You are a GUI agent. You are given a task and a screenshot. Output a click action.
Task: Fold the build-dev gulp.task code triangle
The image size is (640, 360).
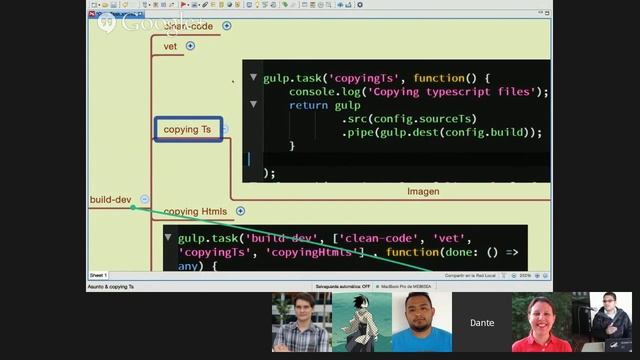[x=168, y=237]
